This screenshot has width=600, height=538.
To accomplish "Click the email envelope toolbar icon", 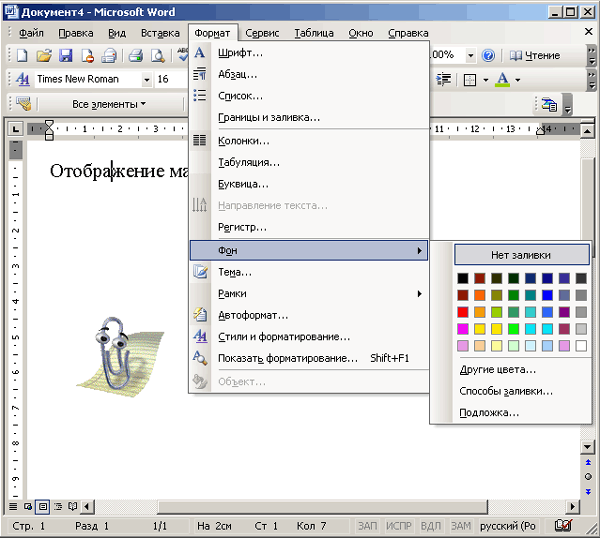I will [109, 55].
